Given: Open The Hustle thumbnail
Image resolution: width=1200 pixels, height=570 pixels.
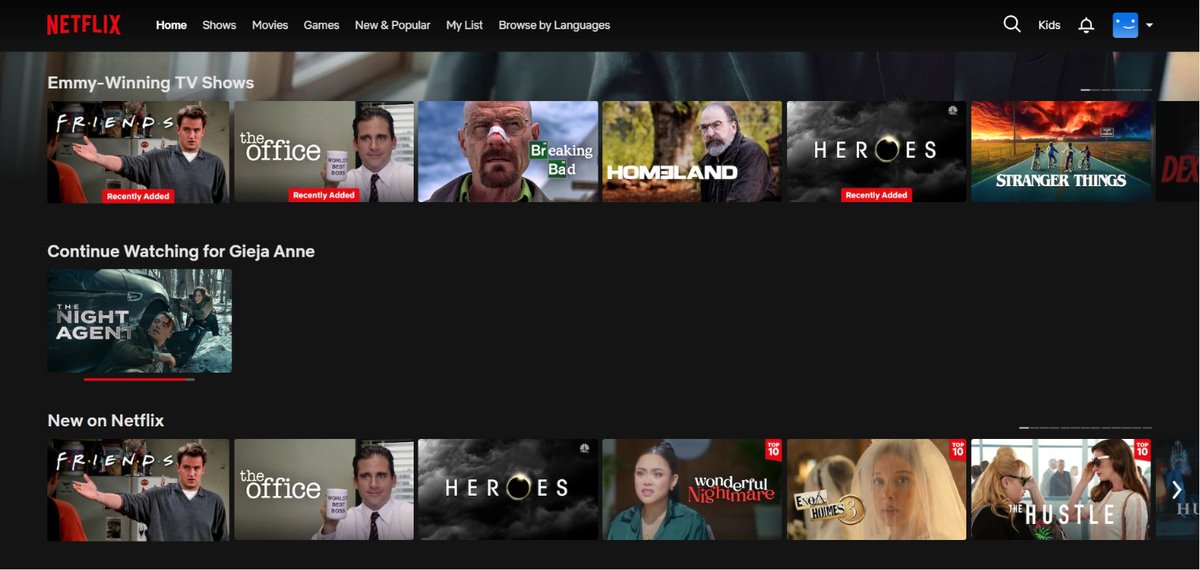Looking at the screenshot, I should click(x=1061, y=489).
